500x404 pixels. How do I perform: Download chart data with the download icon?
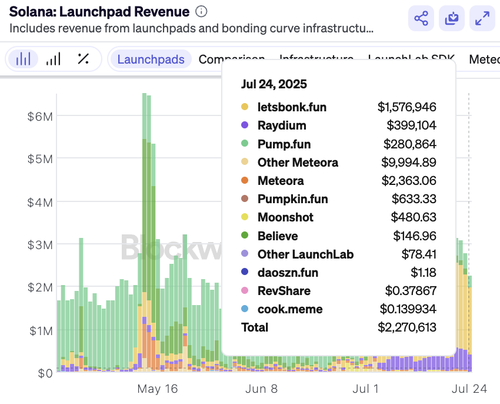click(452, 18)
